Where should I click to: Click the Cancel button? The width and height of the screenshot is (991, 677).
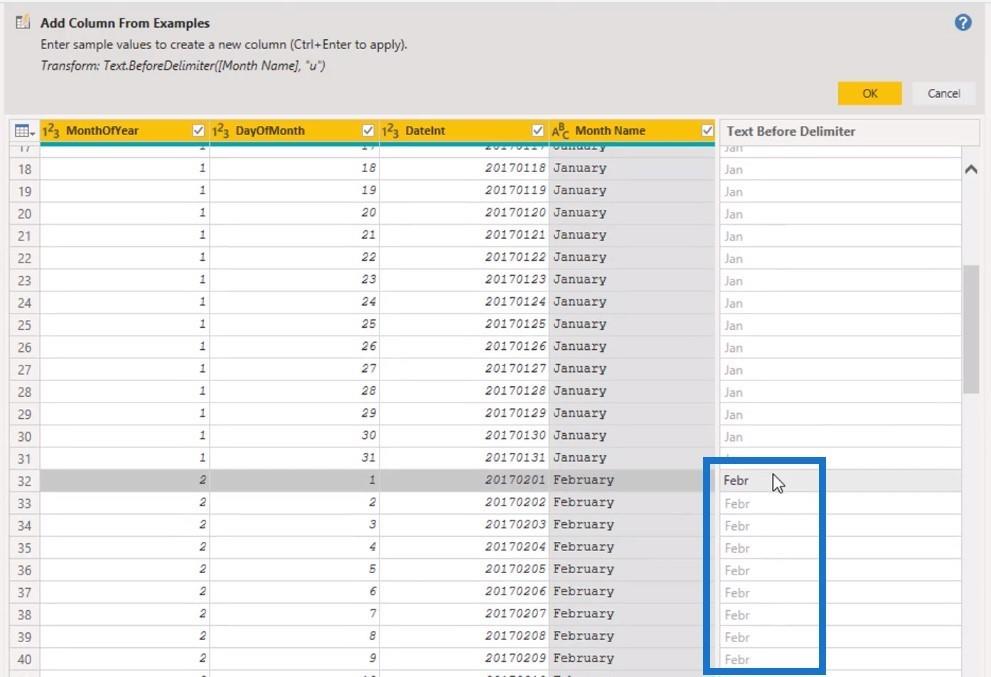944,94
